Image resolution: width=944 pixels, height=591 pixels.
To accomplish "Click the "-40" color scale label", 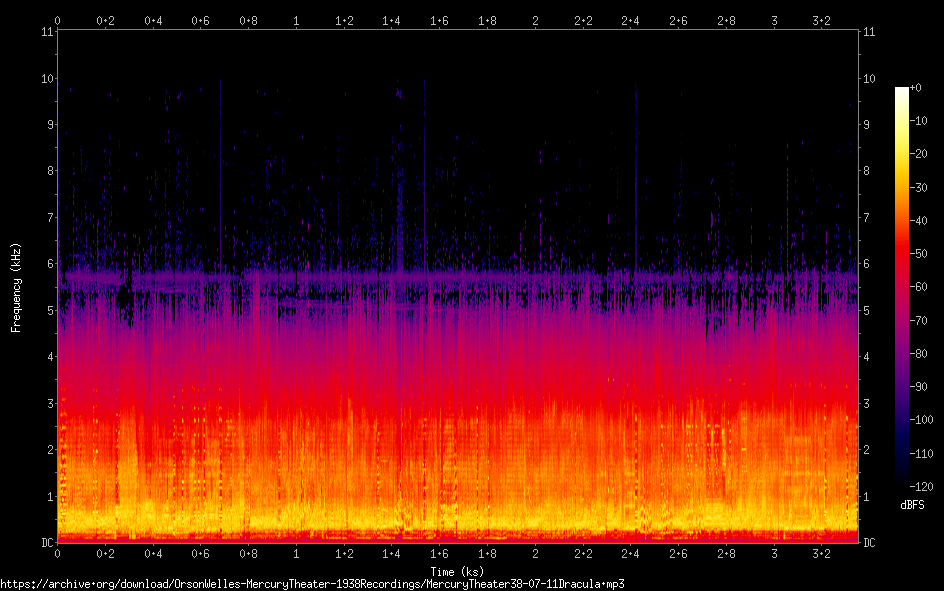I will point(918,221).
